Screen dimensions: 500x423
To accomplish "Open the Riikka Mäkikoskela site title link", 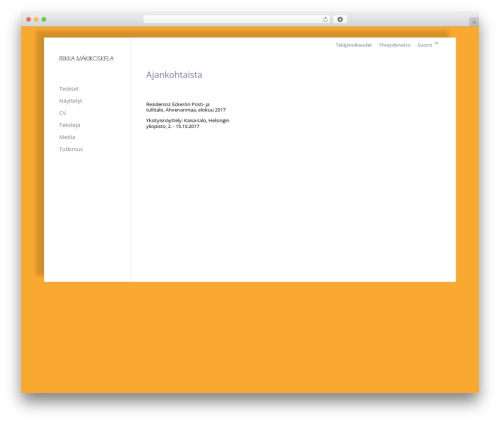I will [x=86, y=59].
